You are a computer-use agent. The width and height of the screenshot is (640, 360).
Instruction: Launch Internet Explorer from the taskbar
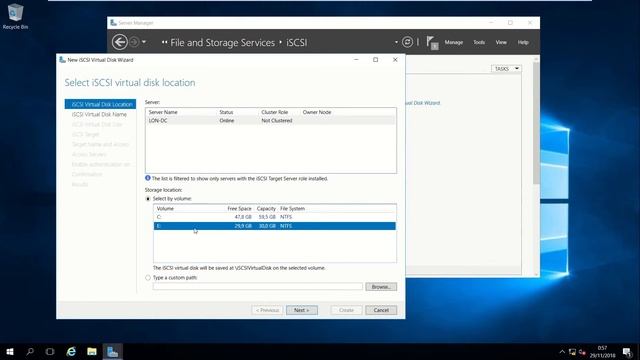71,351
